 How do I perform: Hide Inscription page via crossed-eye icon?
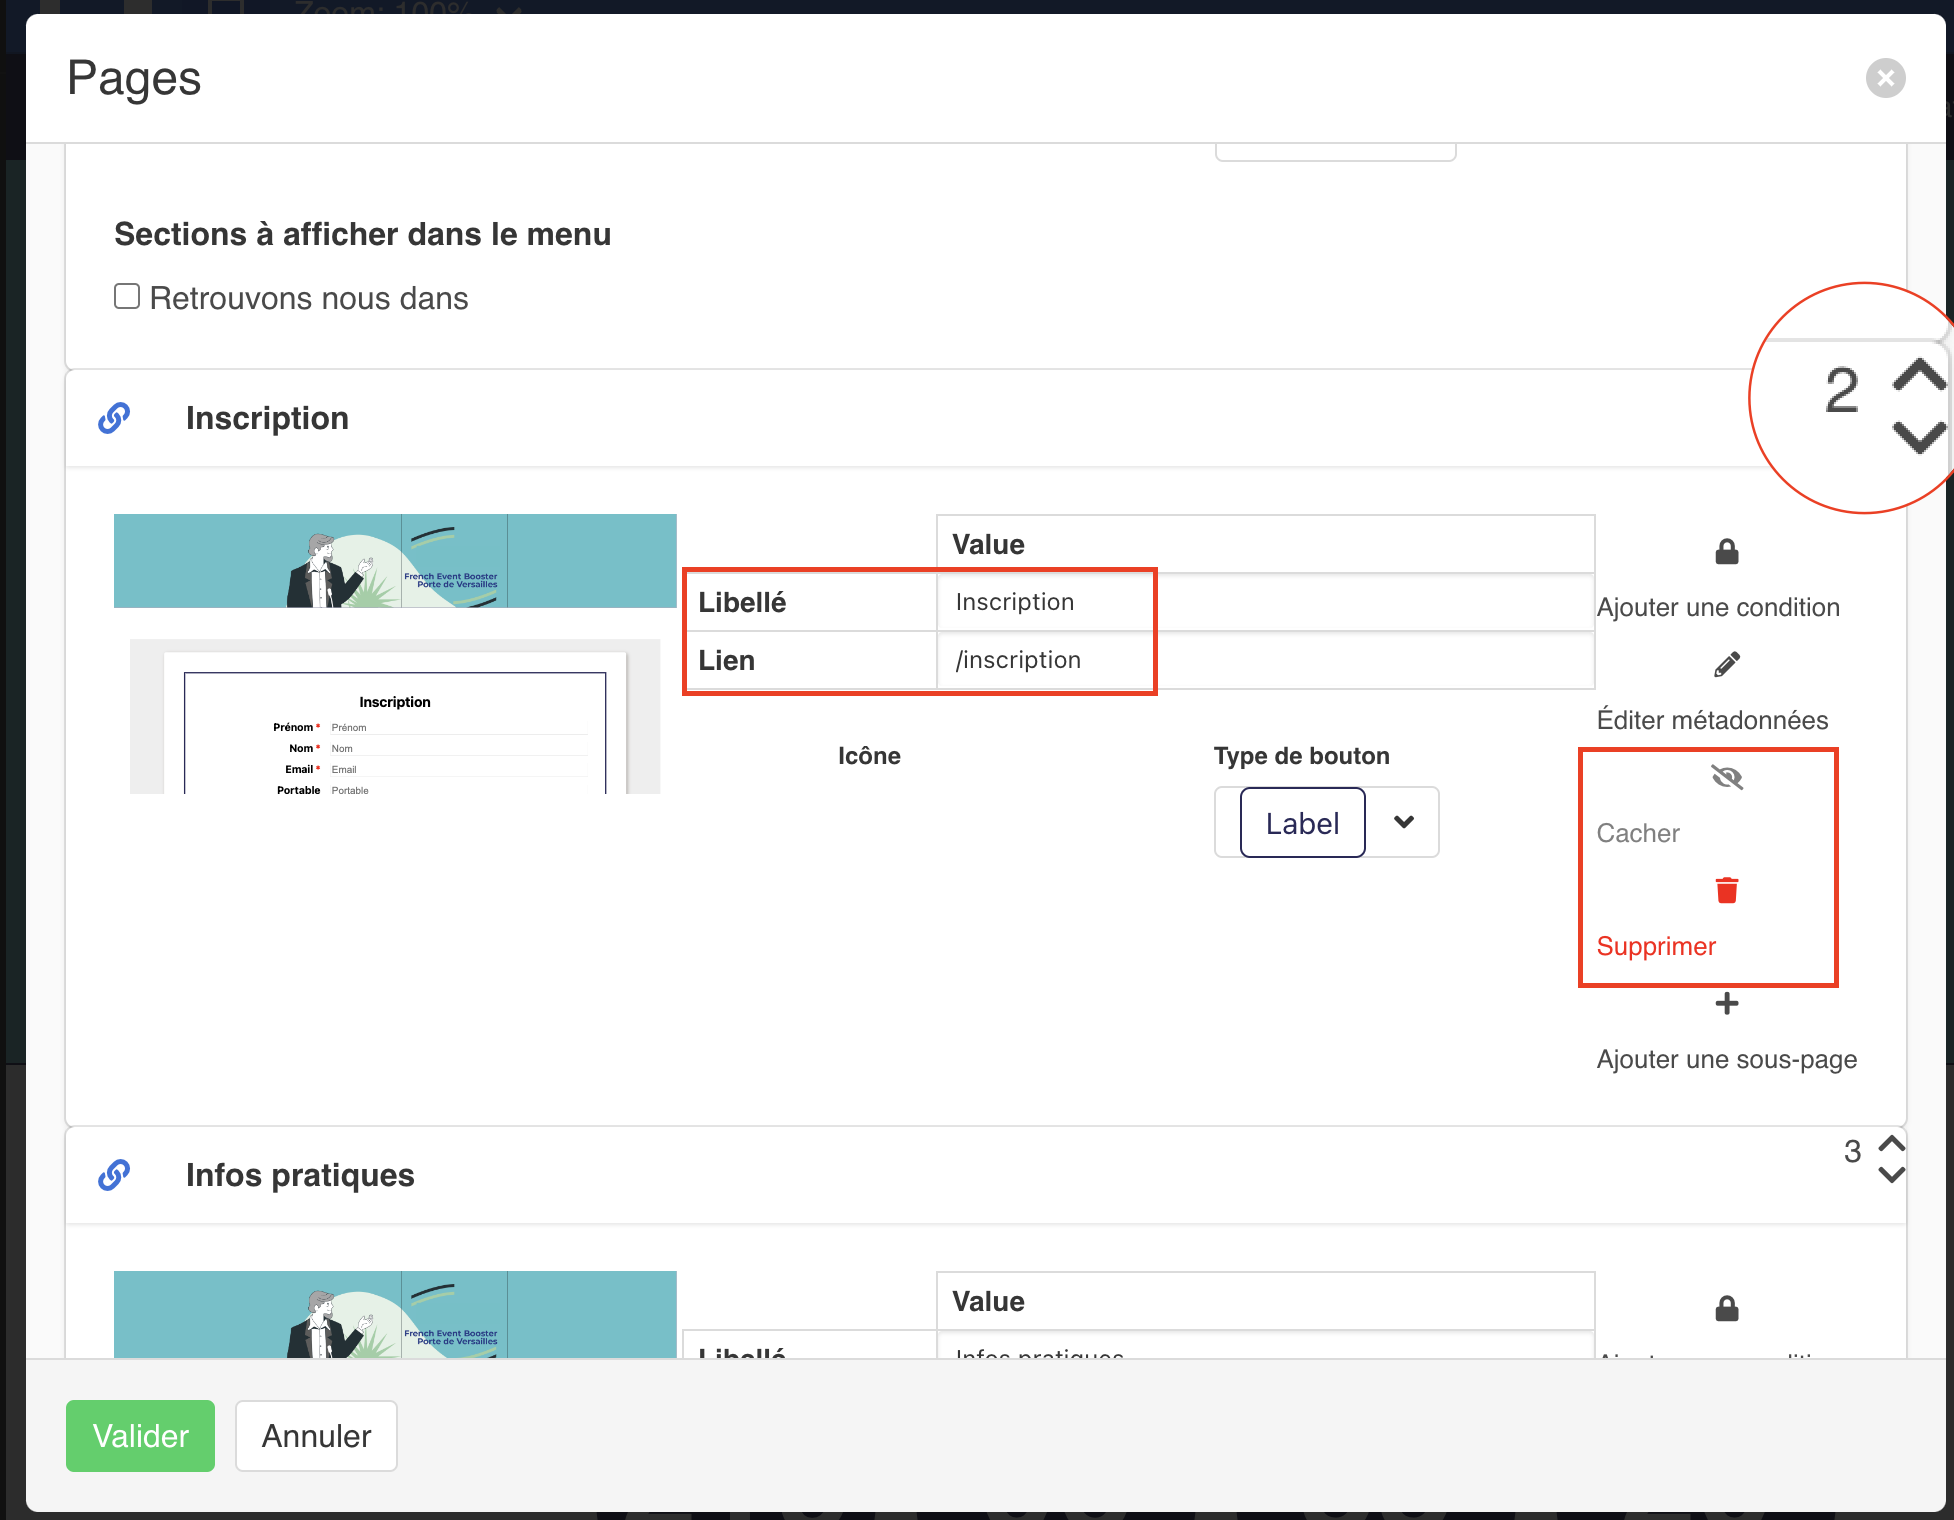[x=1726, y=778]
